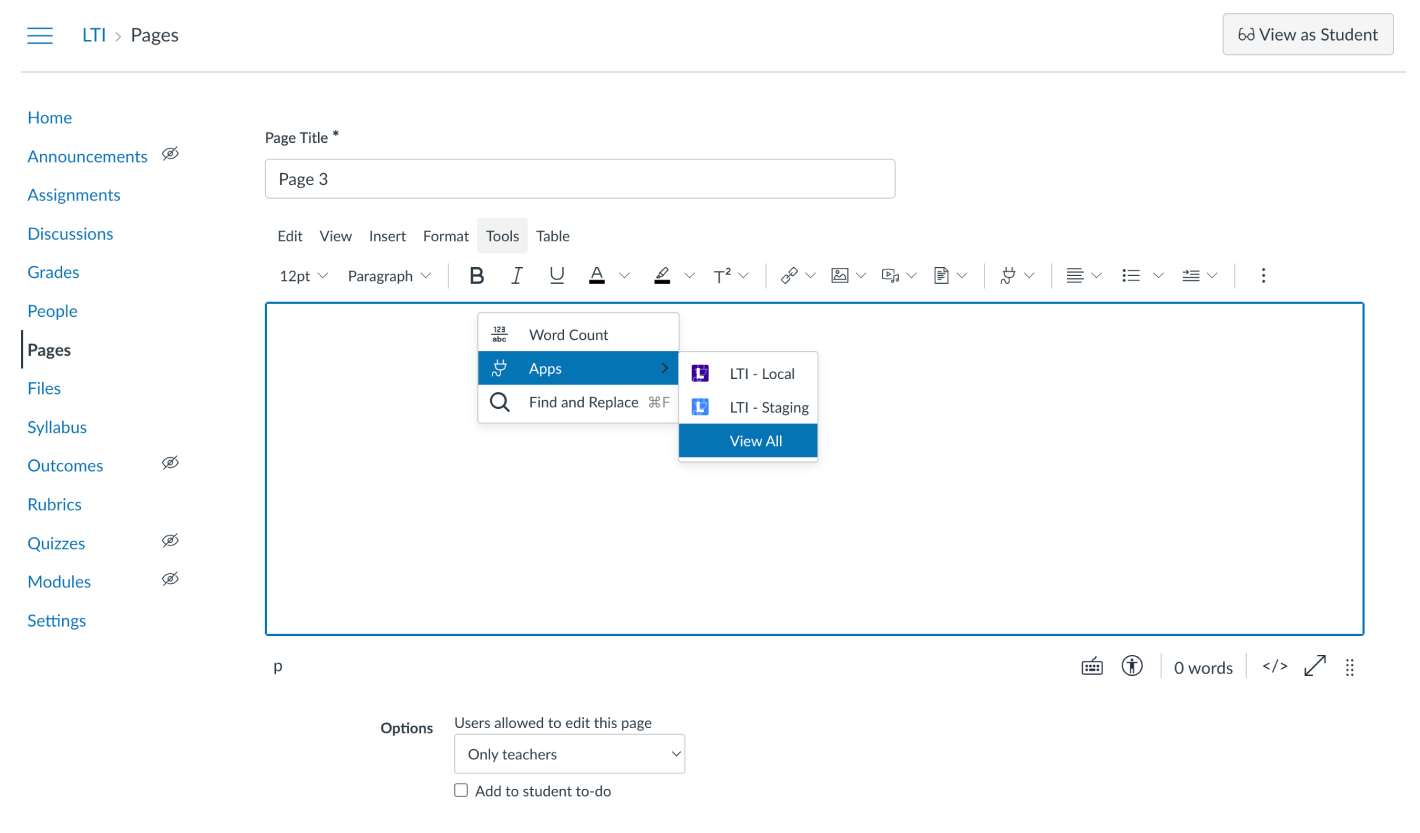Expand the text color dropdown arrow
Screen dimensions: 1420x833
click(x=625, y=276)
